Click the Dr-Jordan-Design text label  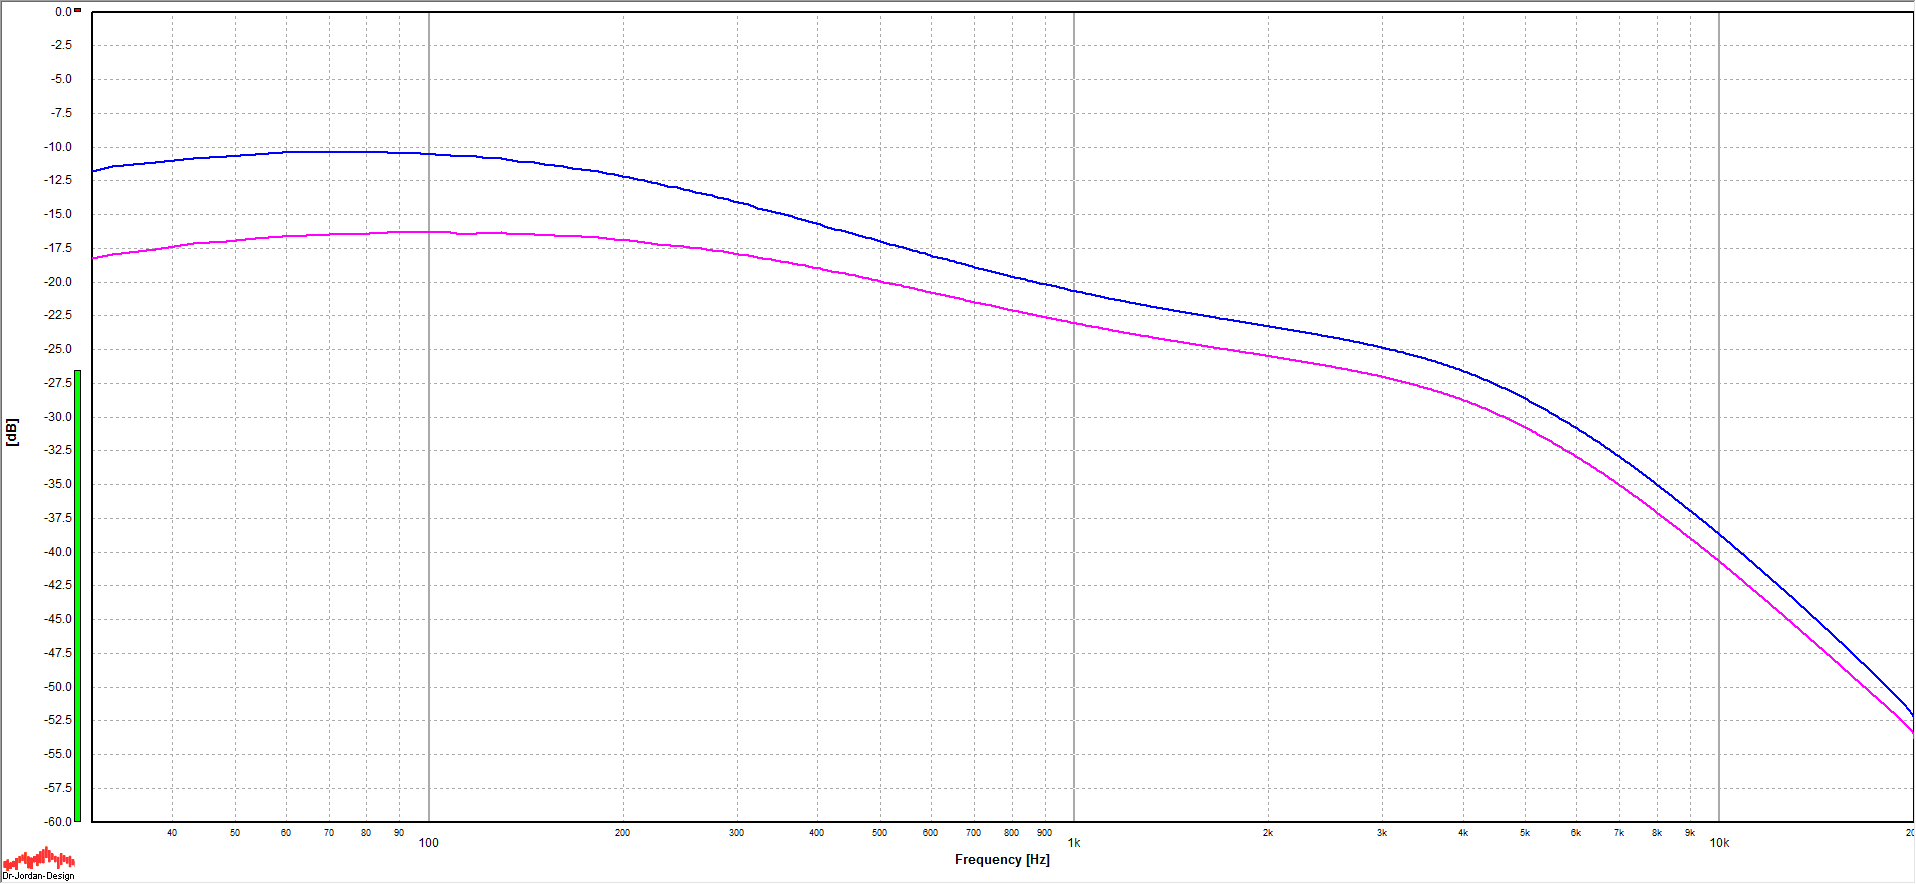(38, 876)
